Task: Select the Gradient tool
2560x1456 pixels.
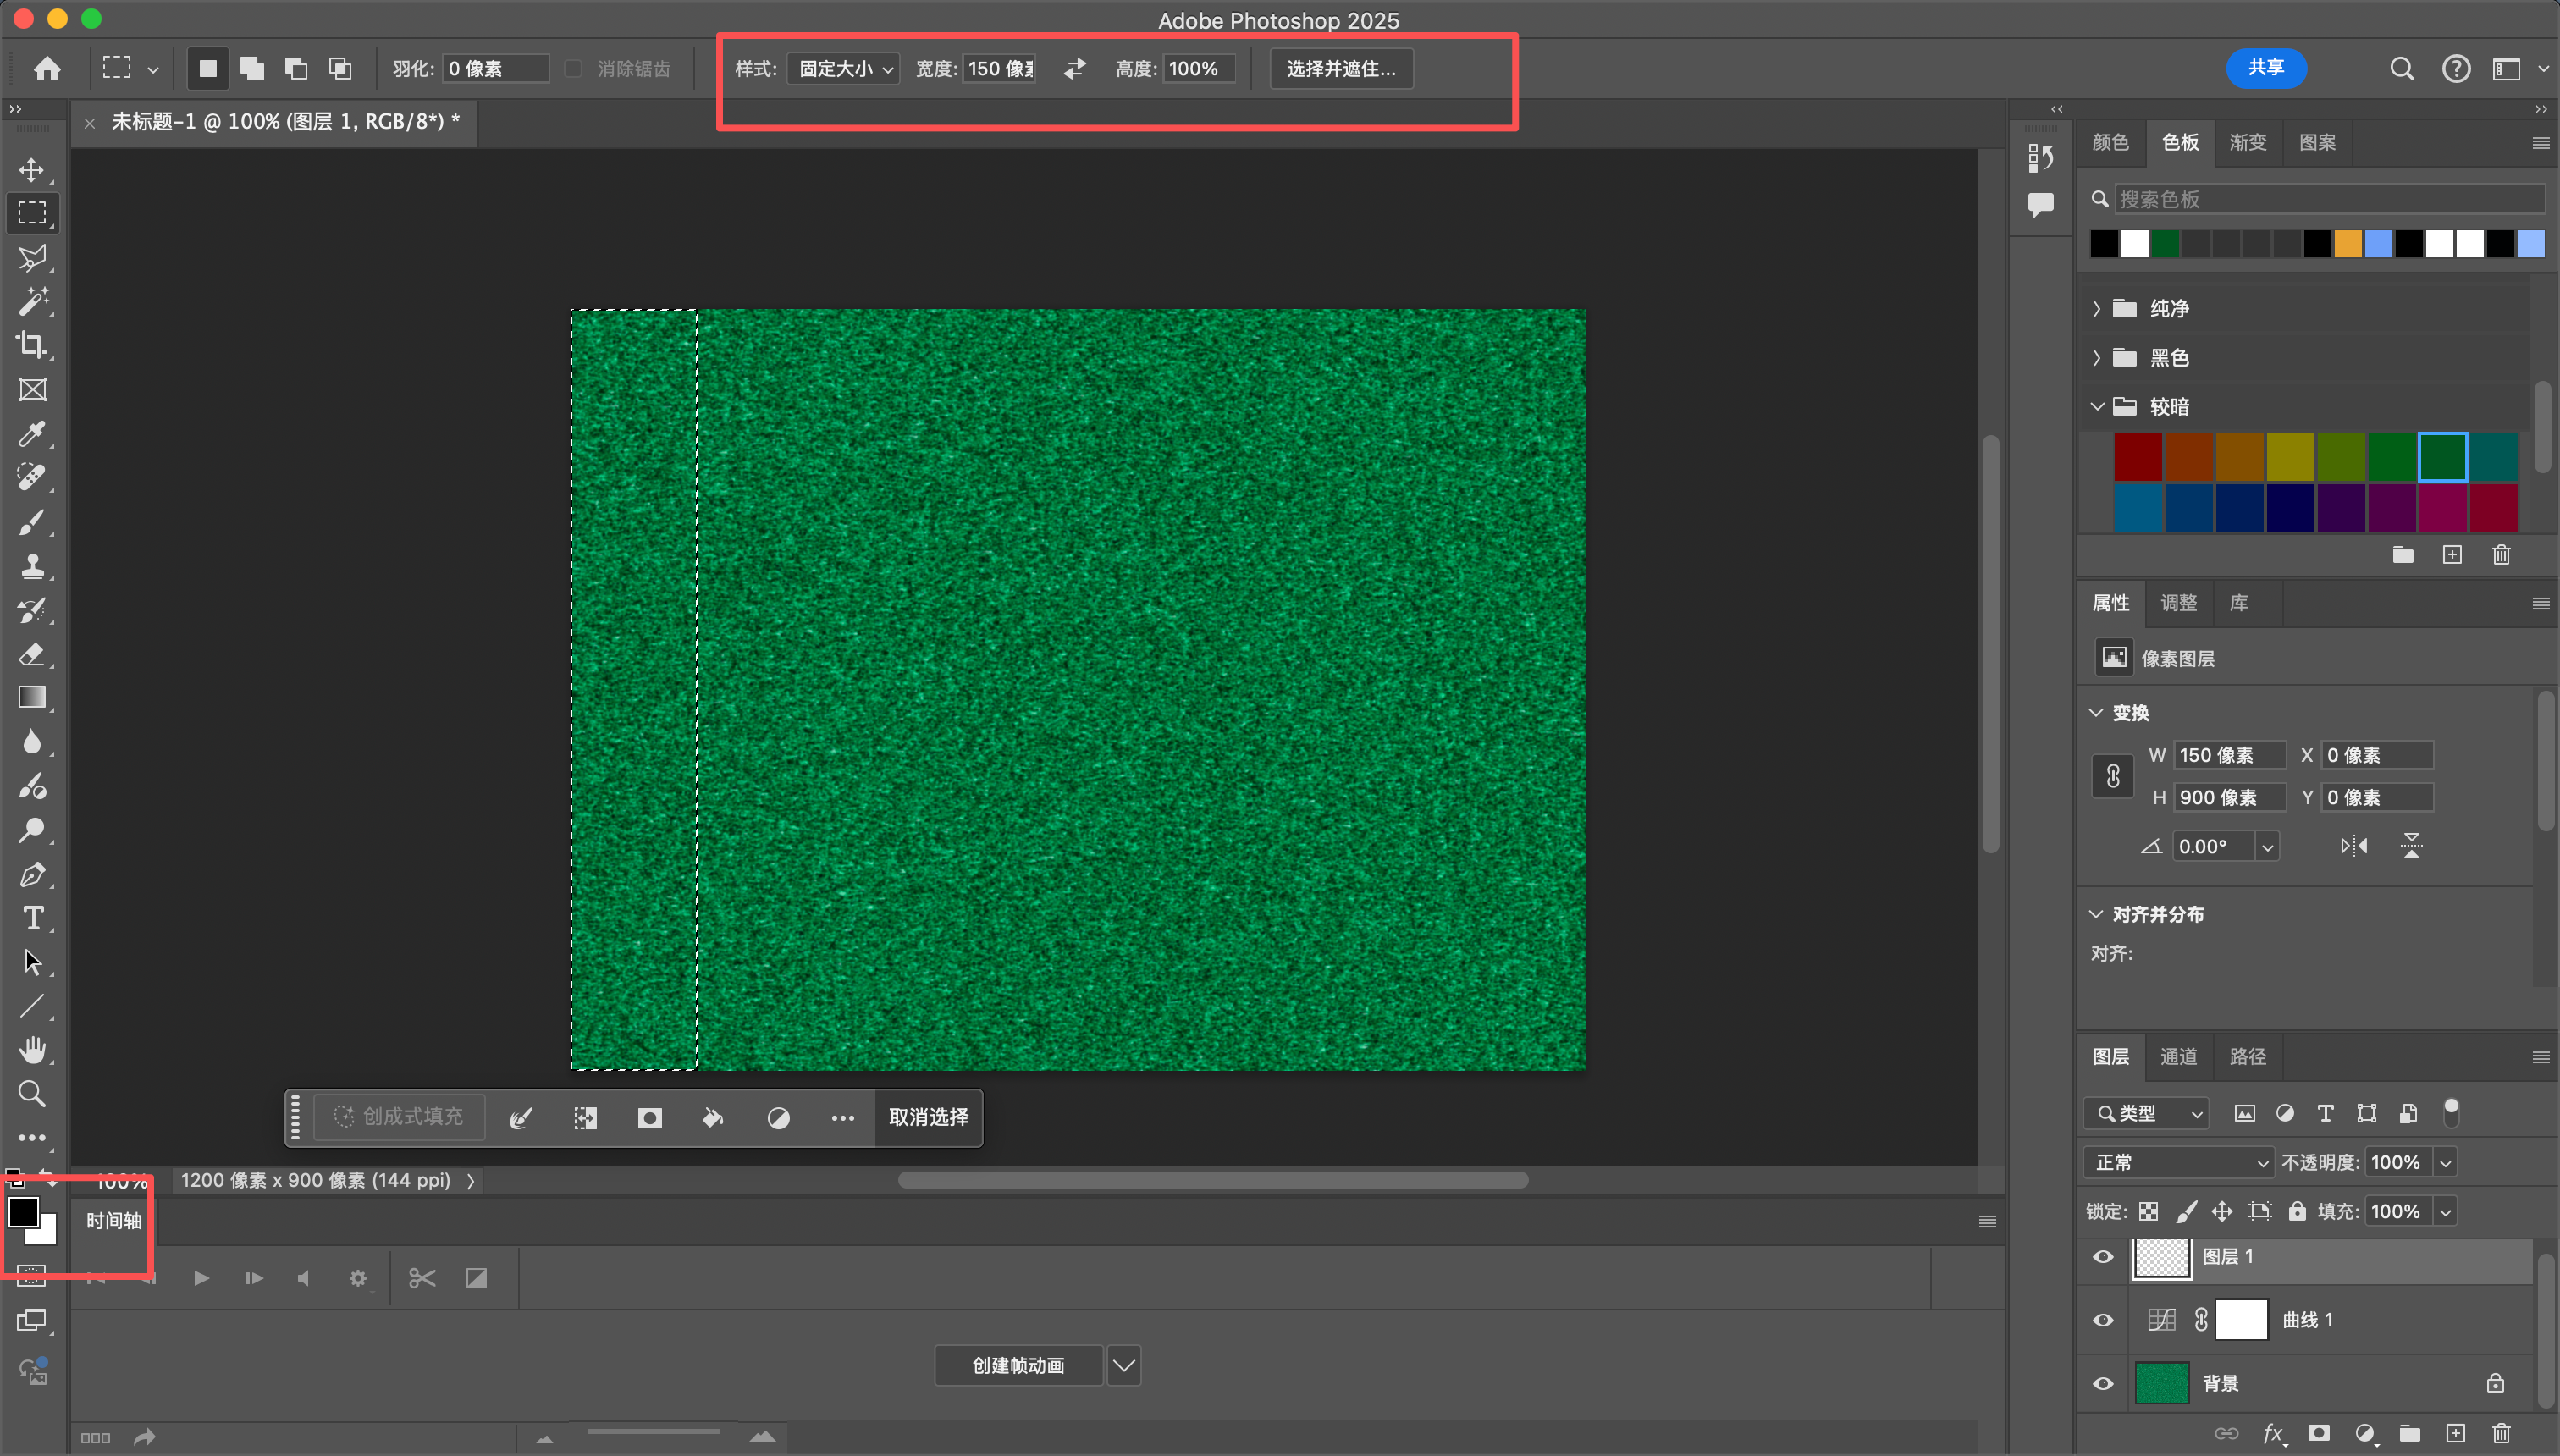Action: pos(32,697)
